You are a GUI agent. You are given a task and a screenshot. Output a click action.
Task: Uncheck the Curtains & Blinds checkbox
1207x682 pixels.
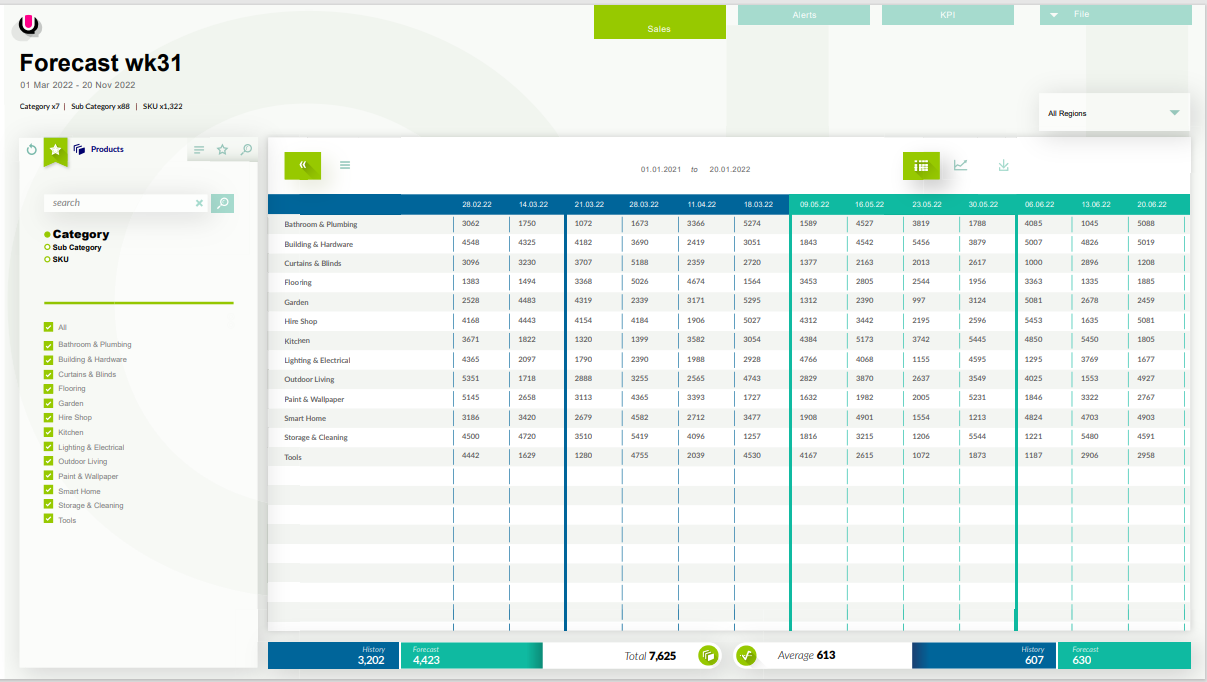48,374
